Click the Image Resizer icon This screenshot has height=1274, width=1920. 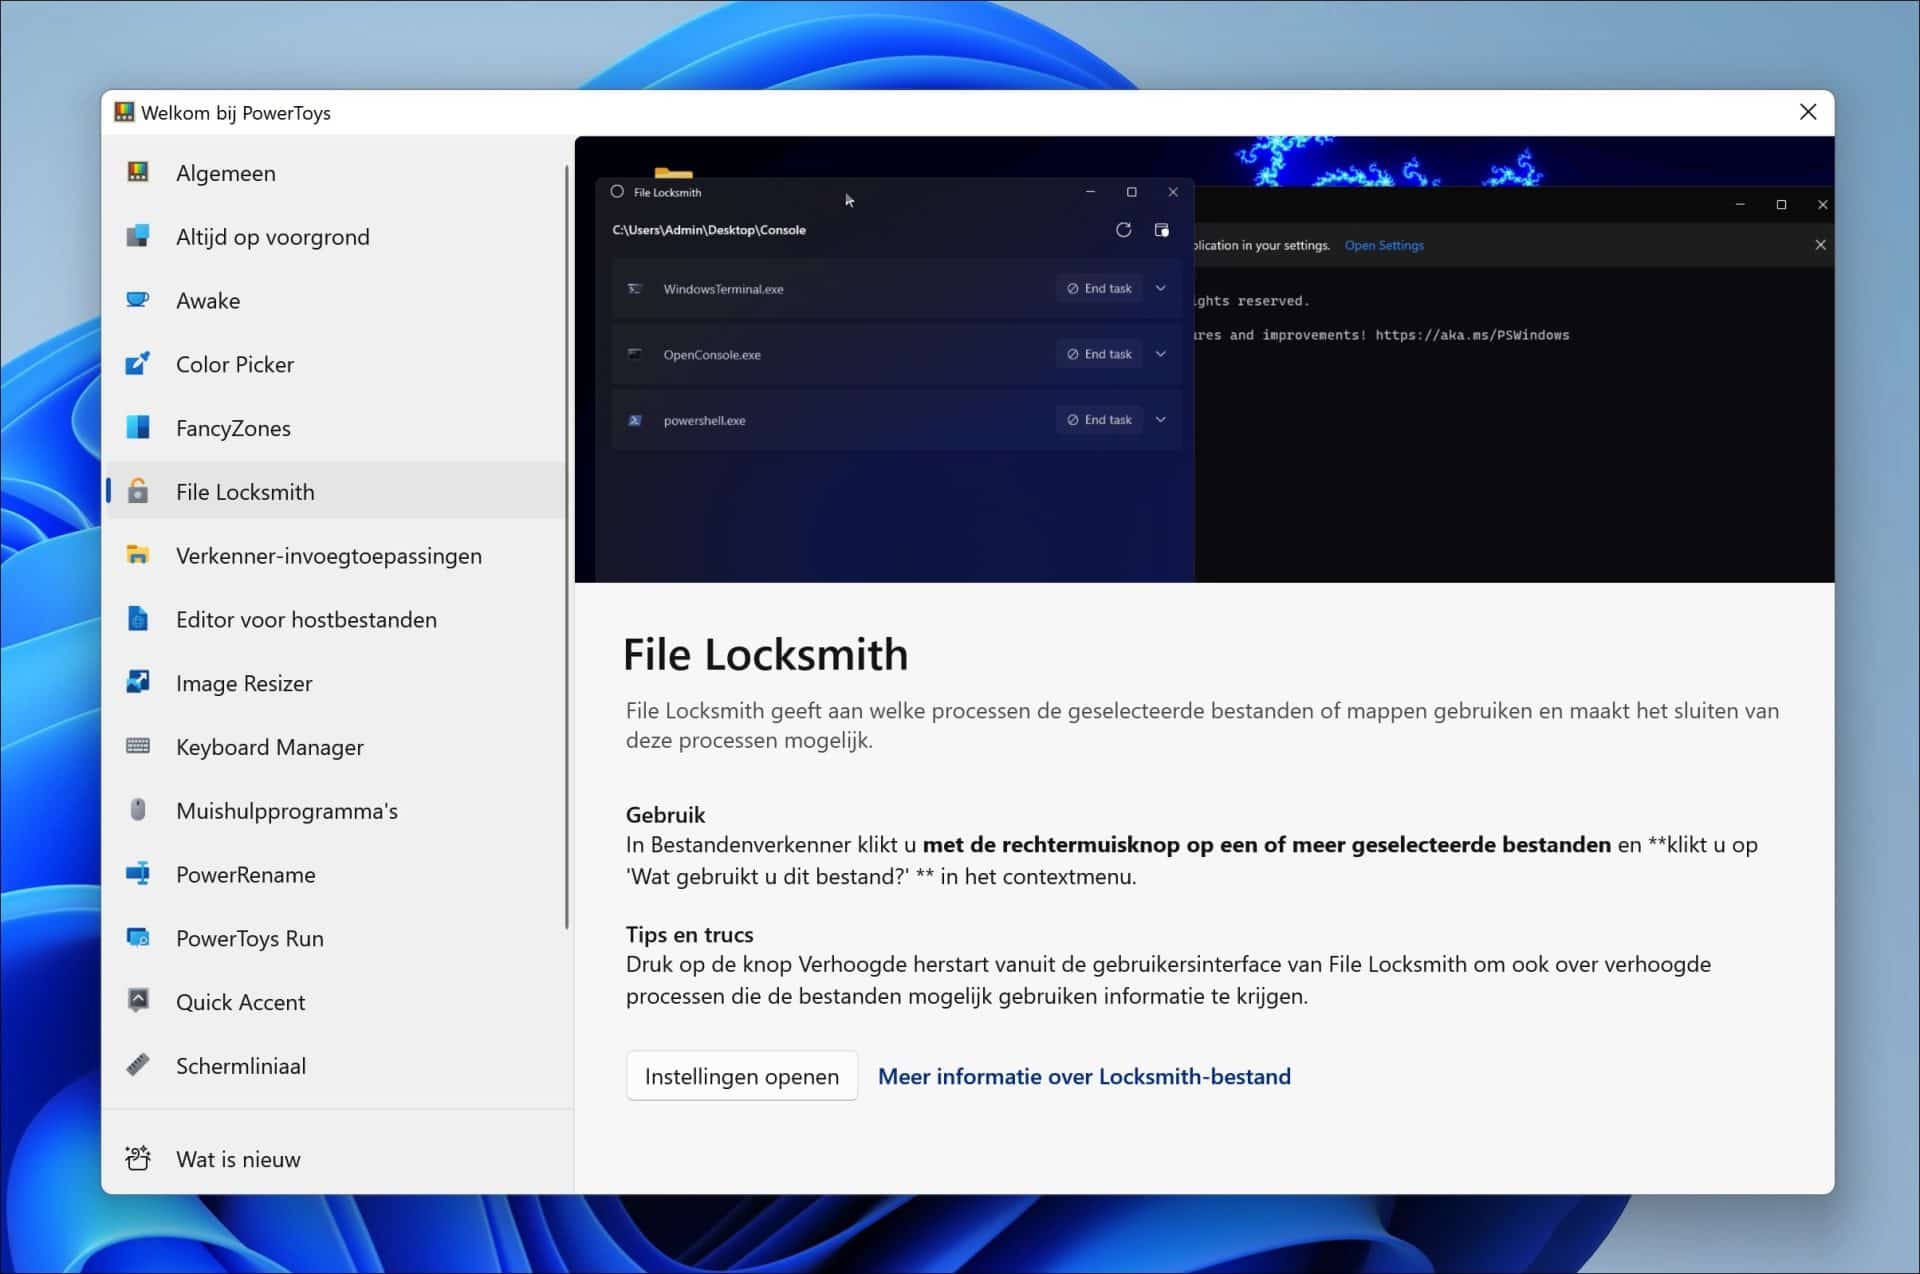tap(138, 683)
